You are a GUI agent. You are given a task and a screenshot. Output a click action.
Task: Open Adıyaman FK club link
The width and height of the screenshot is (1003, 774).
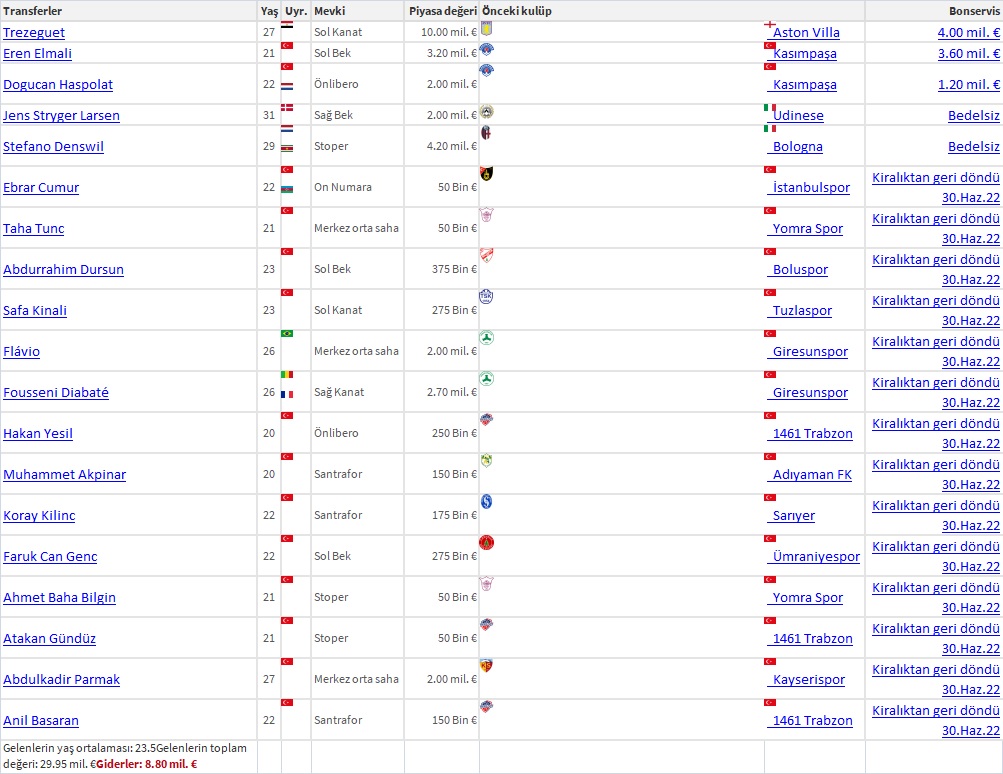[812, 475]
